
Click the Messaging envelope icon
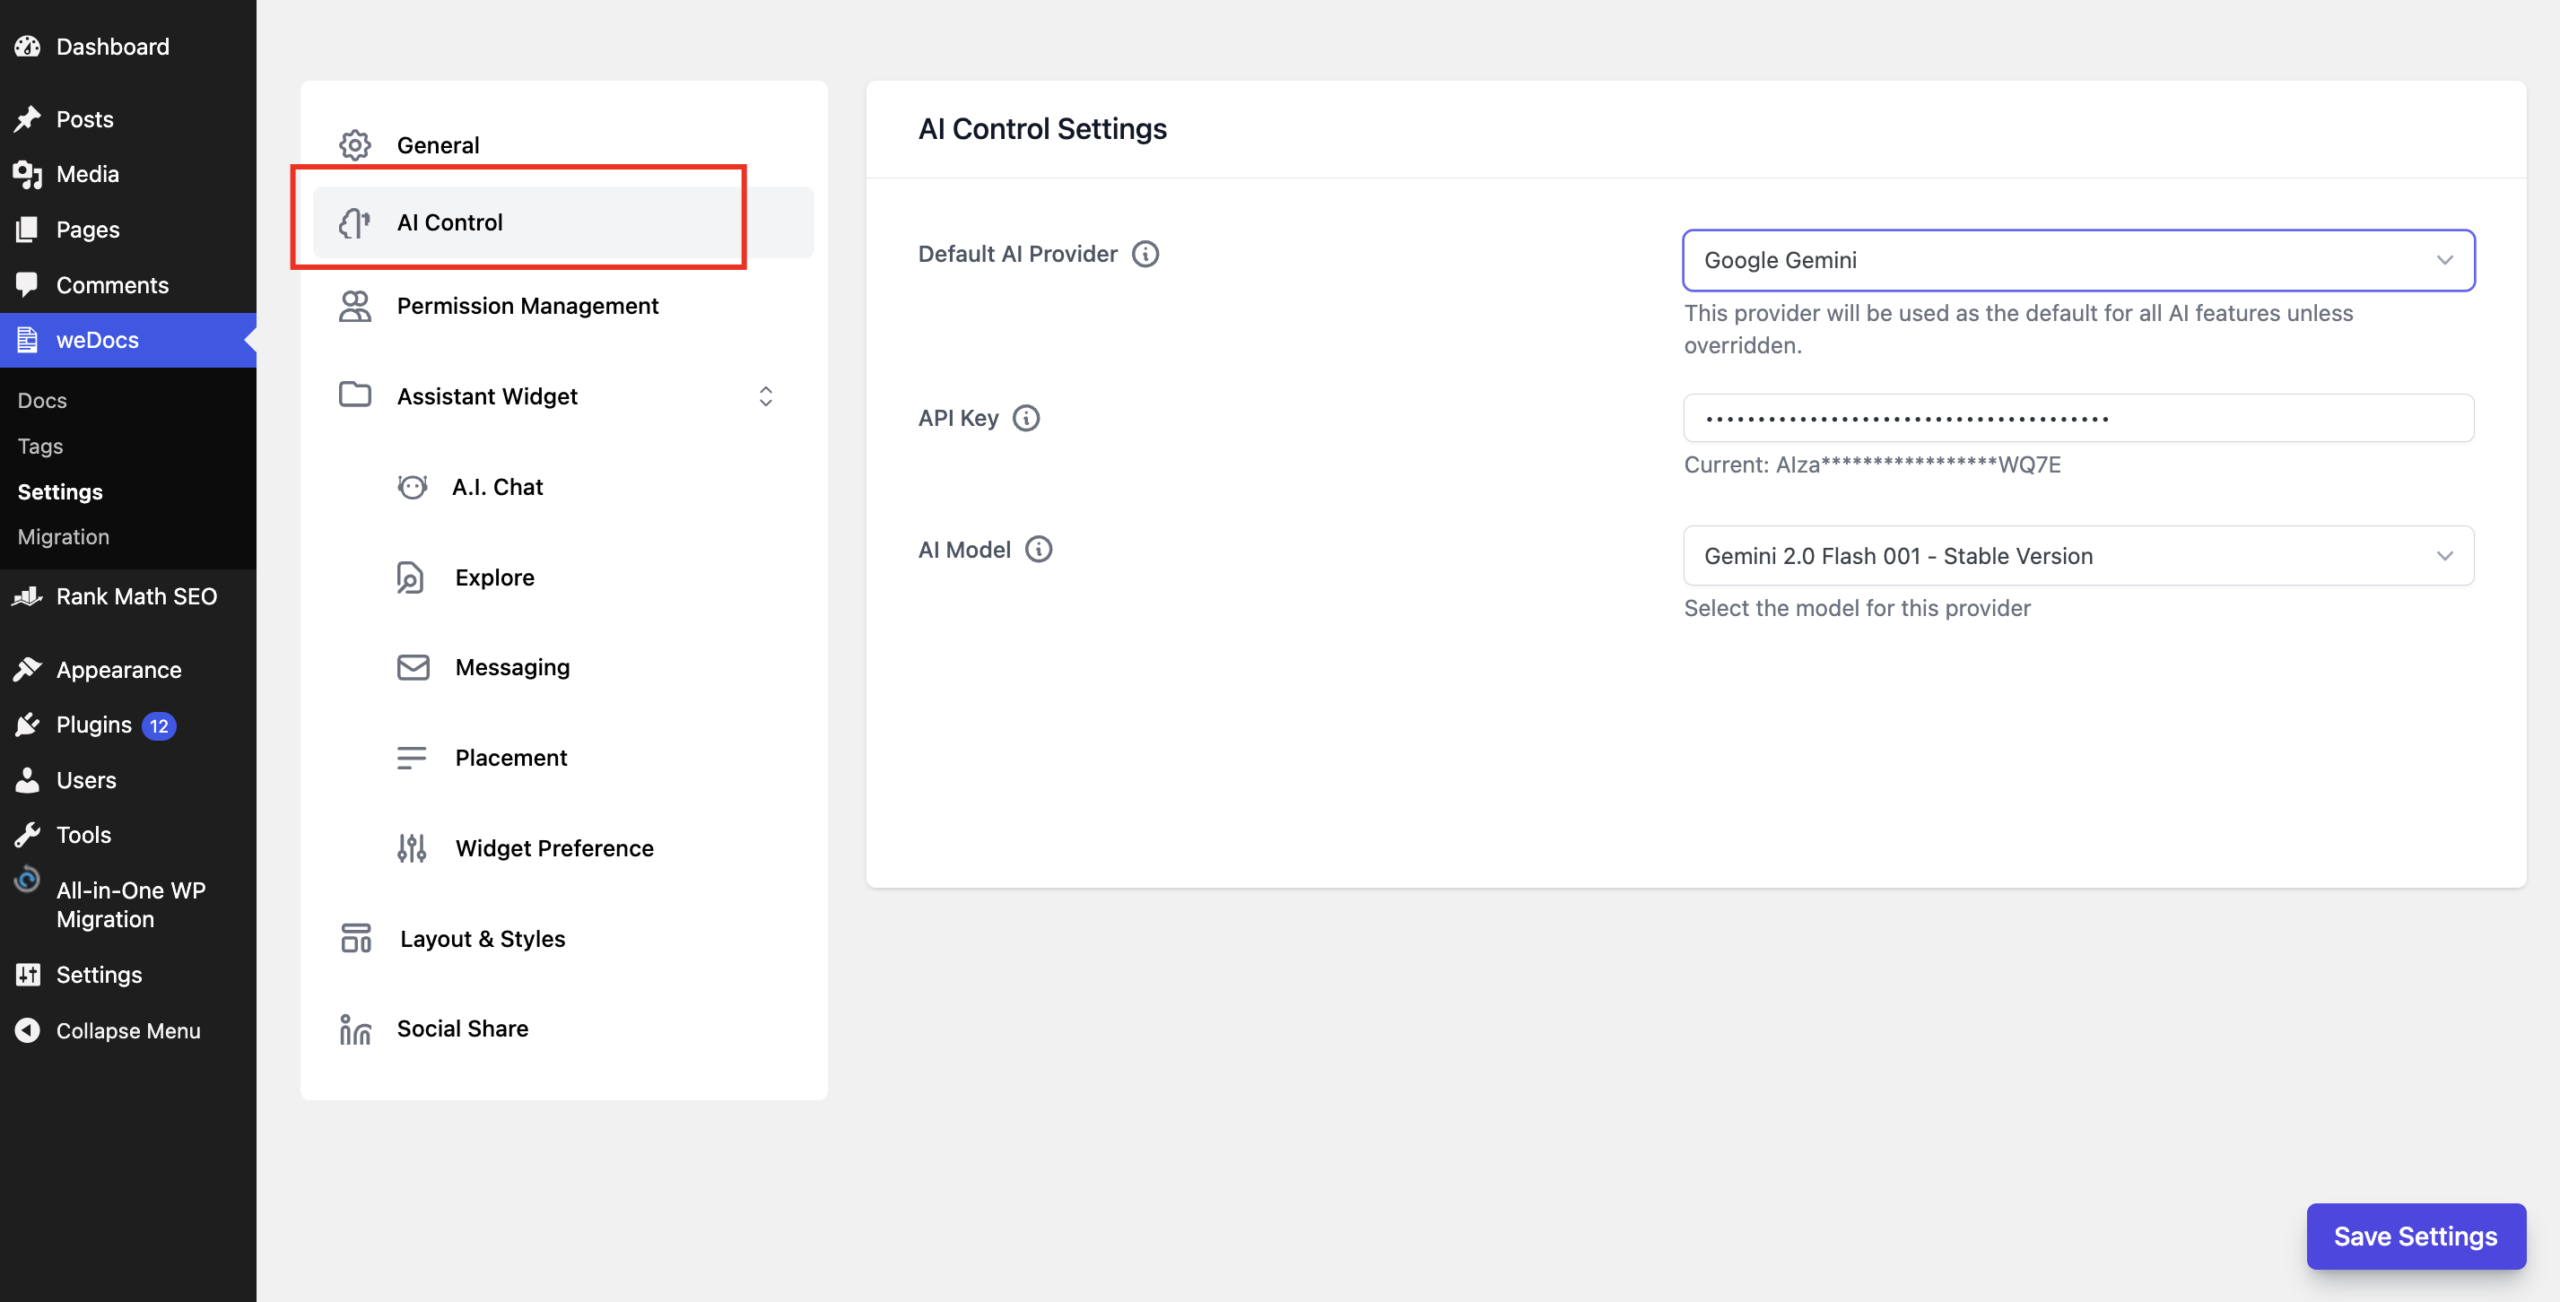click(x=412, y=667)
